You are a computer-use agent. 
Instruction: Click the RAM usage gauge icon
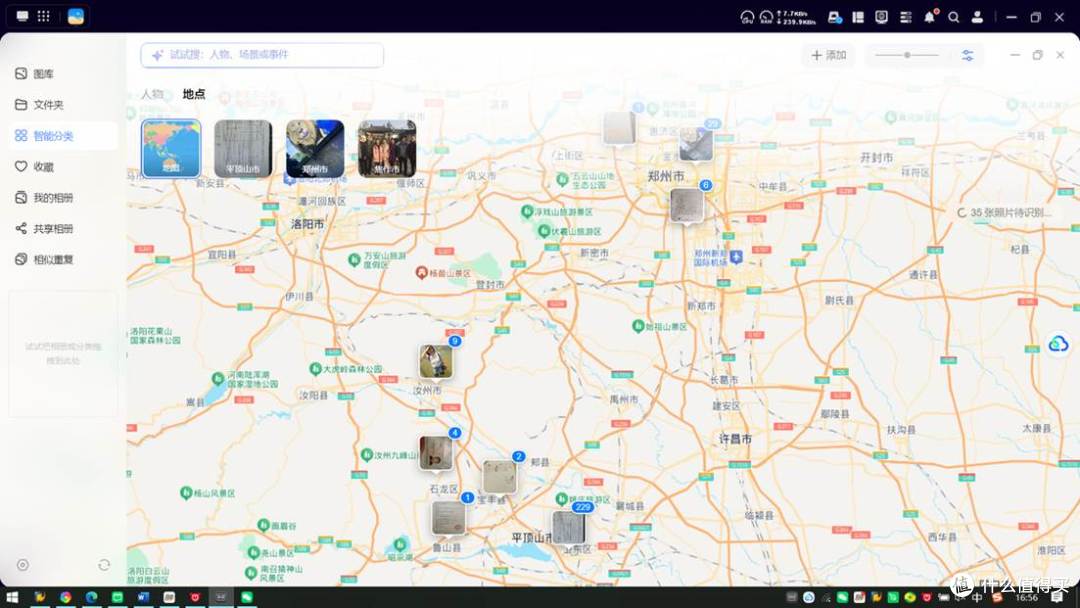click(x=767, y=17)
